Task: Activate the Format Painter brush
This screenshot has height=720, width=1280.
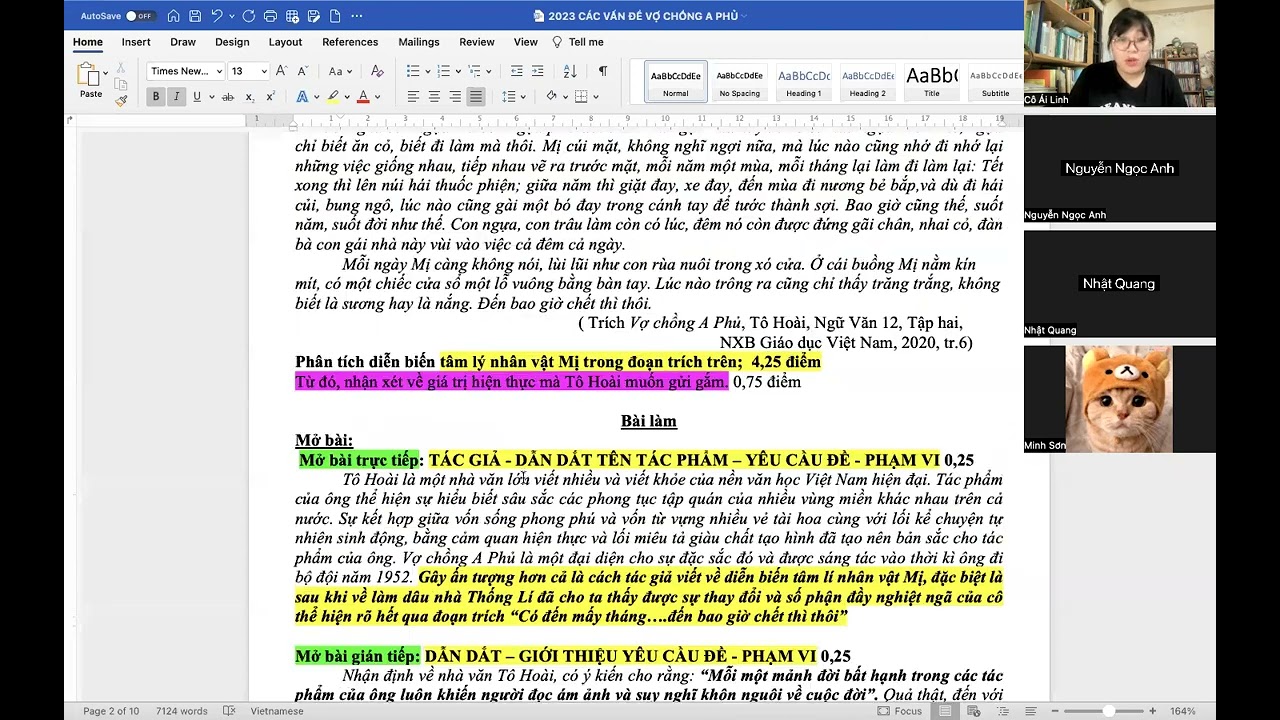Action: tap(121, 100)
